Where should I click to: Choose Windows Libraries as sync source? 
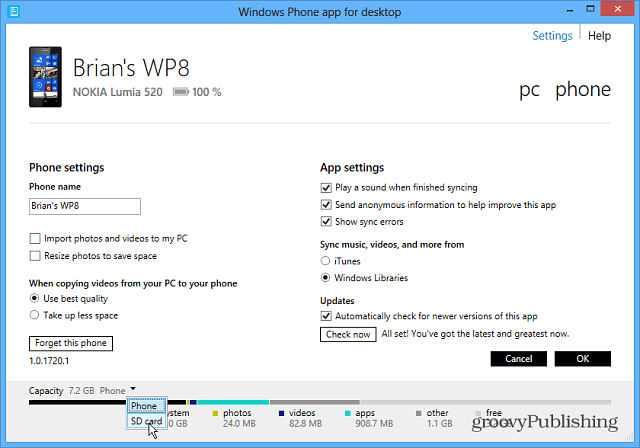point(325,277)
